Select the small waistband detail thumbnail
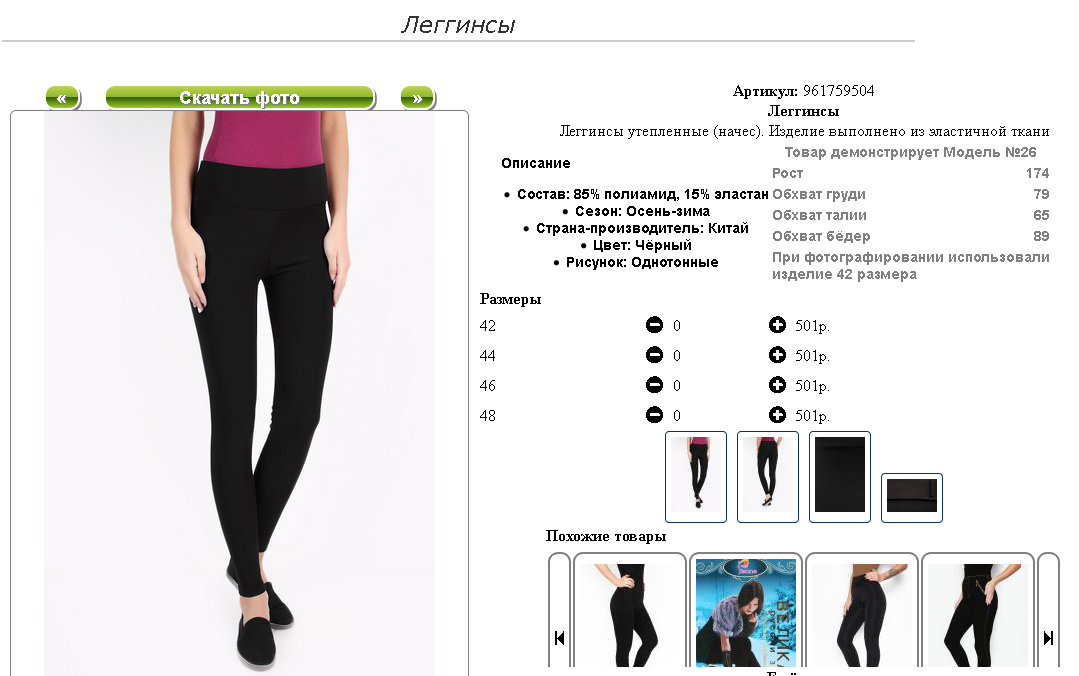The height and width of the screenshot is (676, 1079). coord(912,498)
